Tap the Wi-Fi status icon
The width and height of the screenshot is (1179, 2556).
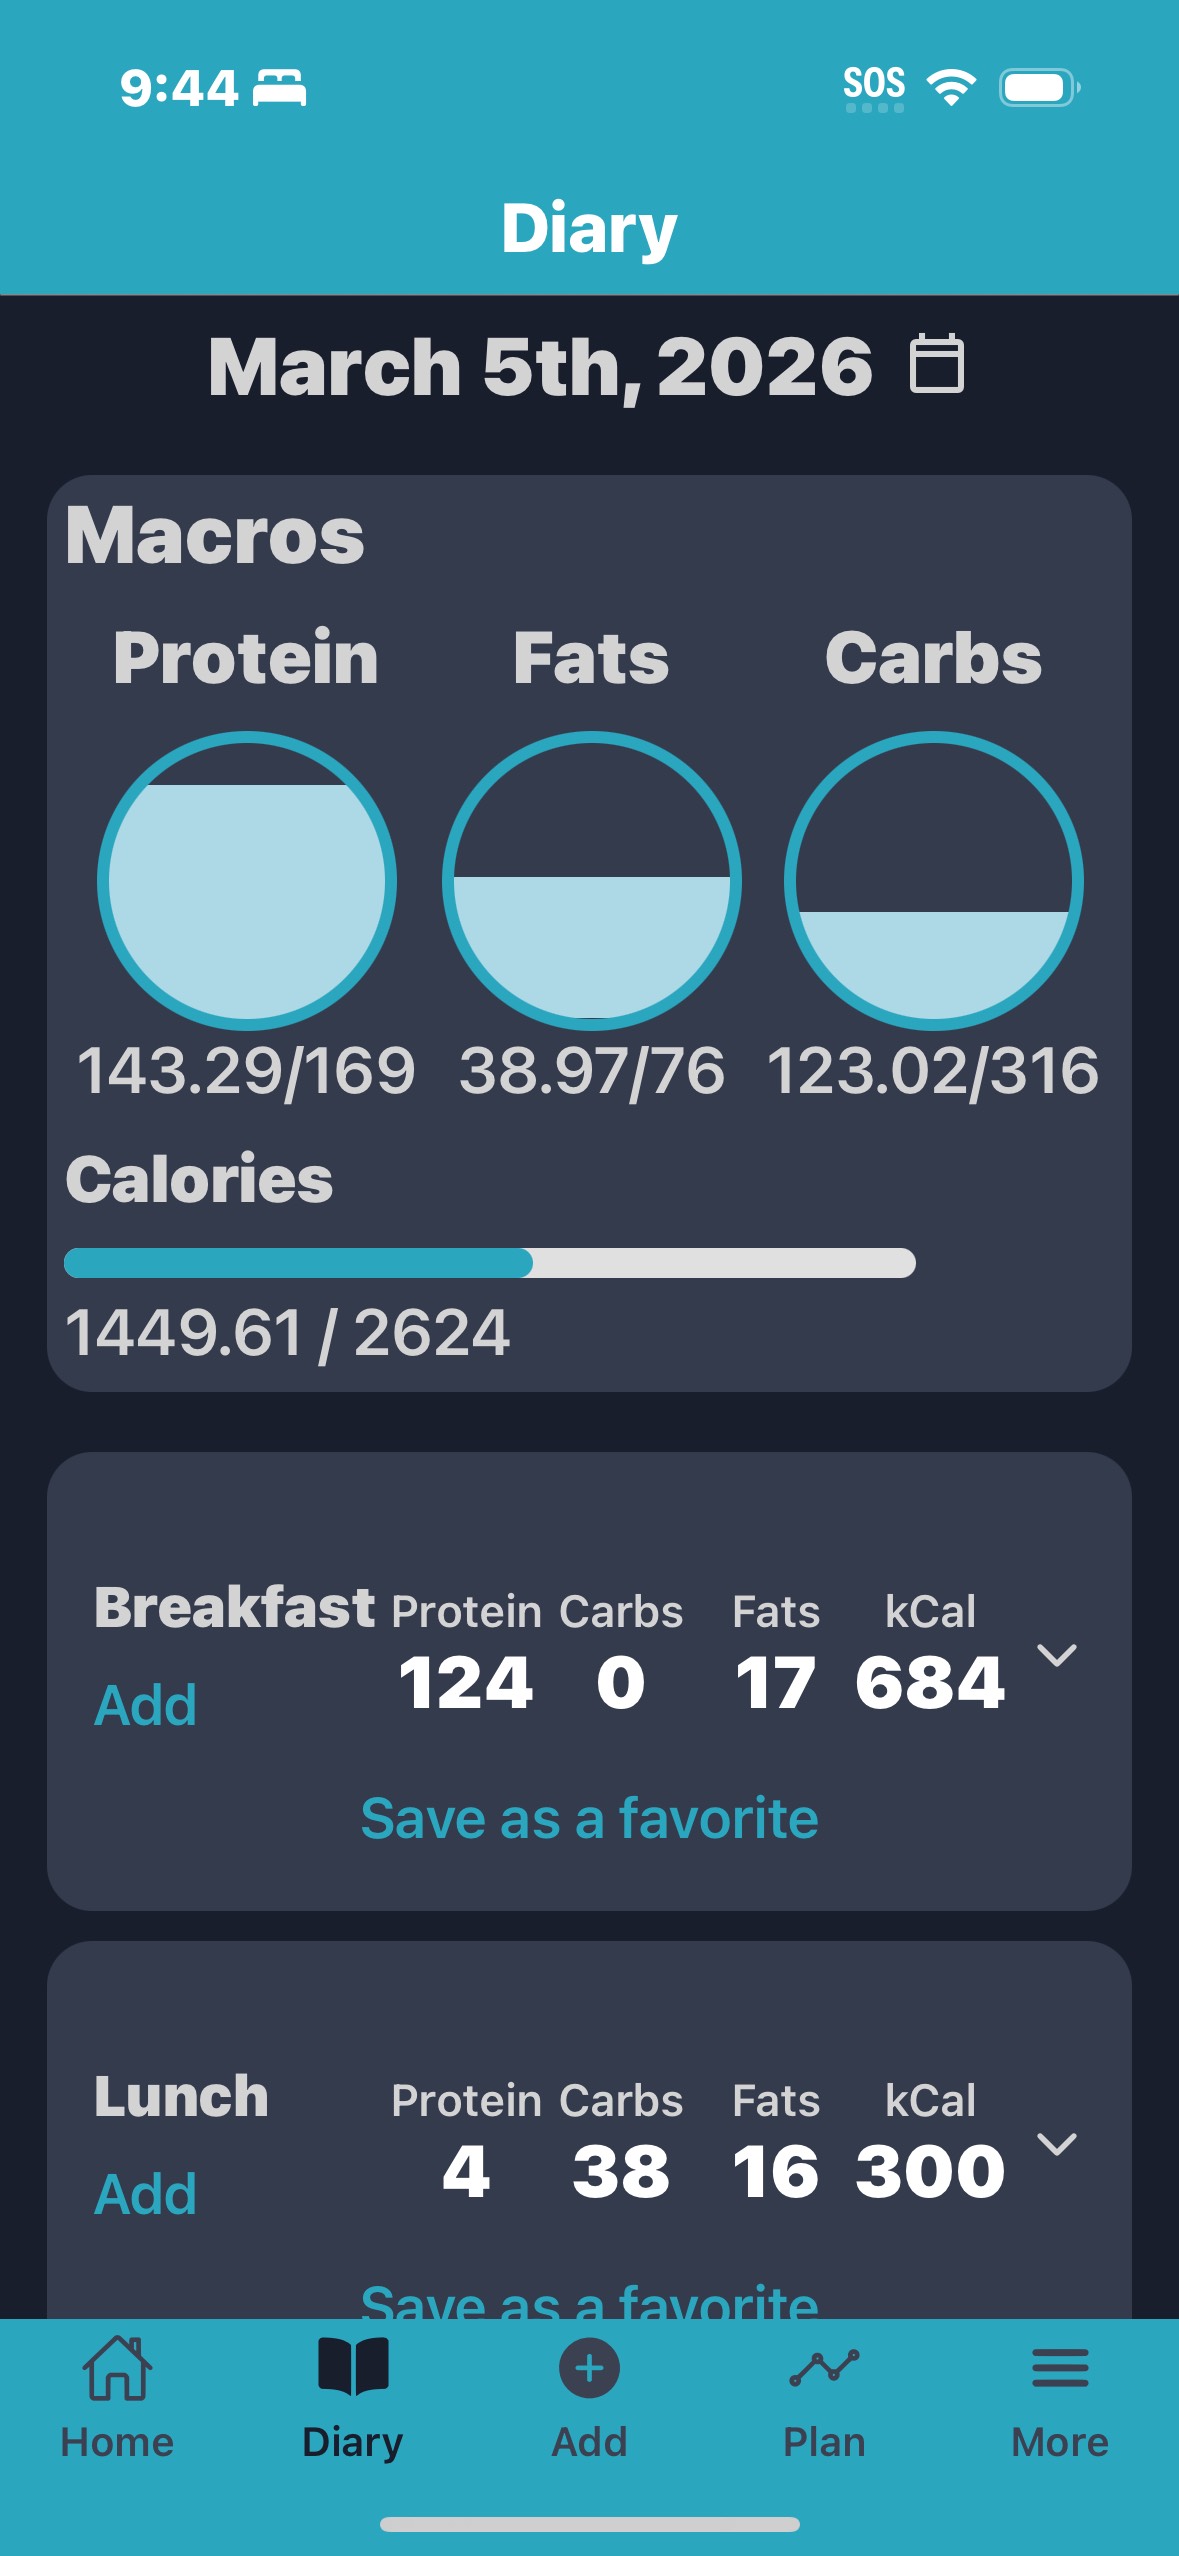[952, 87]
